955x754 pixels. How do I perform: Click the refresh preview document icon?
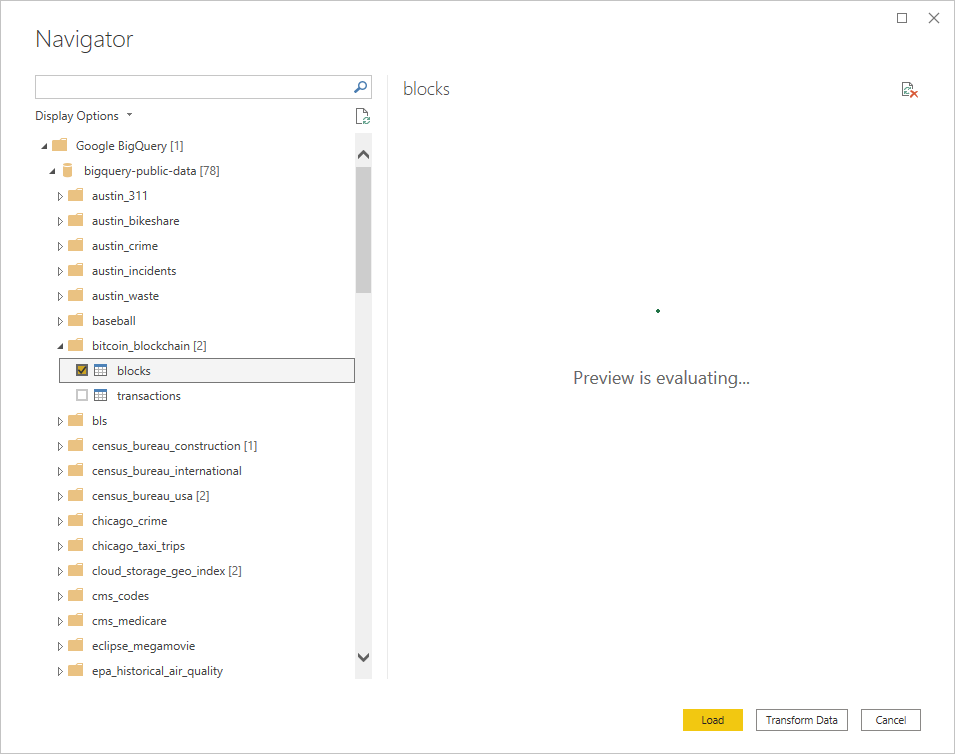(362, 115)
